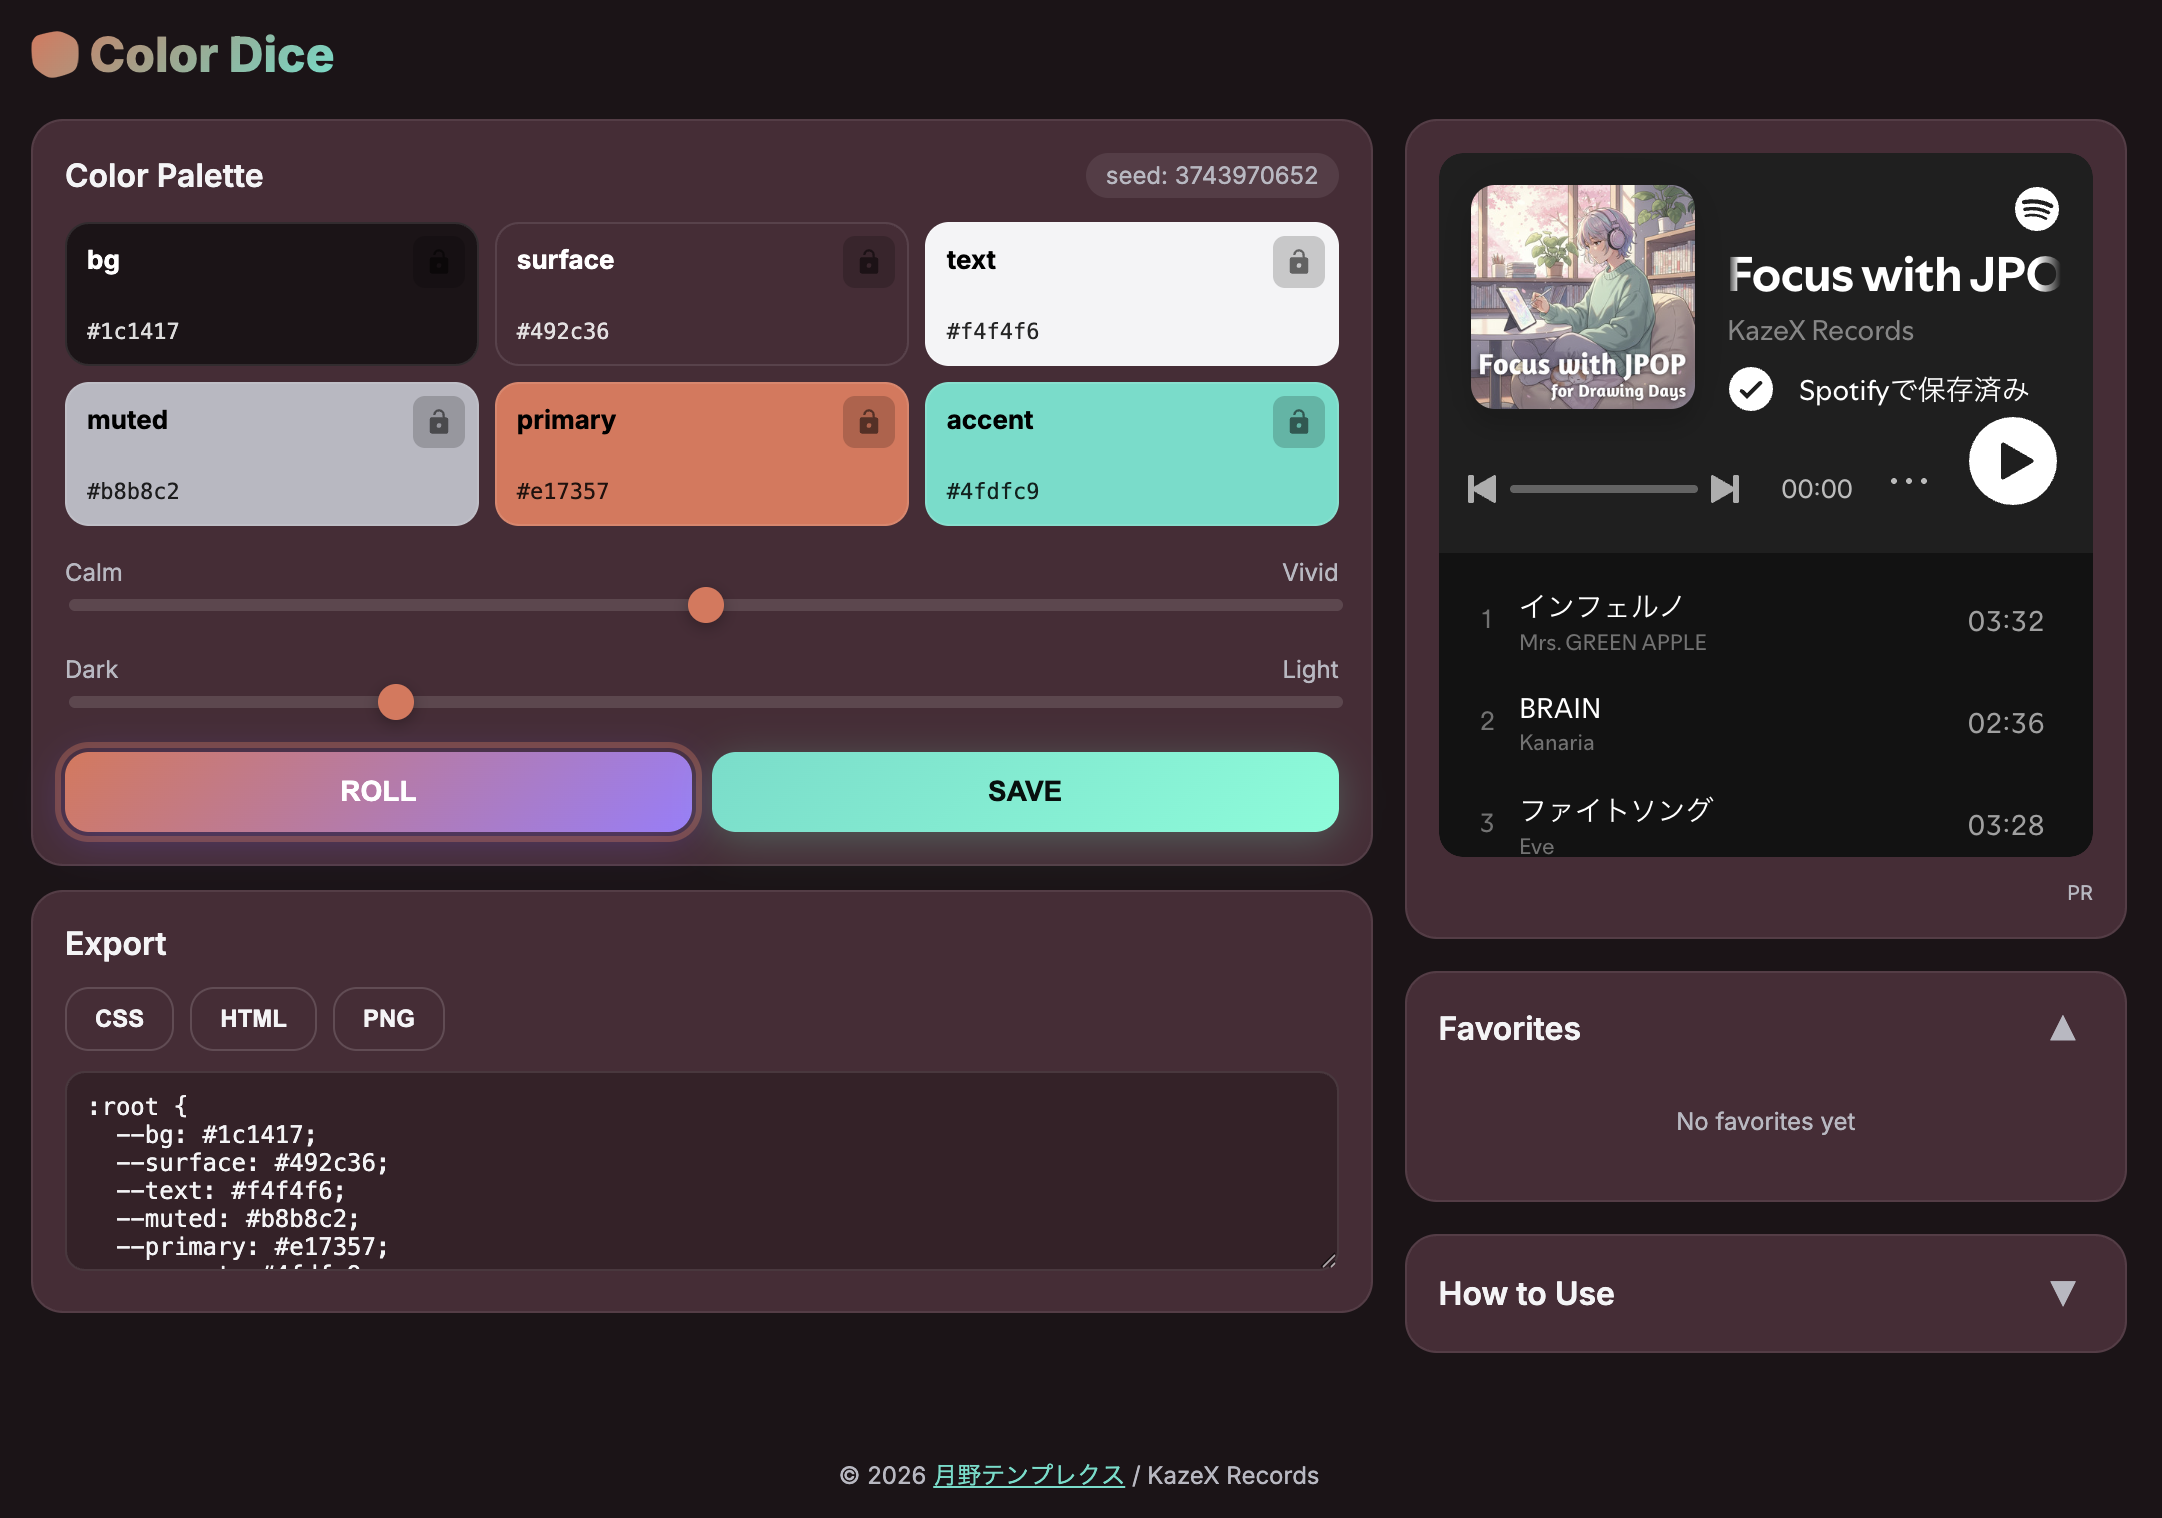Roll a new color palette
This screenshot has width=2162, height=1518.
pos(377,791)
